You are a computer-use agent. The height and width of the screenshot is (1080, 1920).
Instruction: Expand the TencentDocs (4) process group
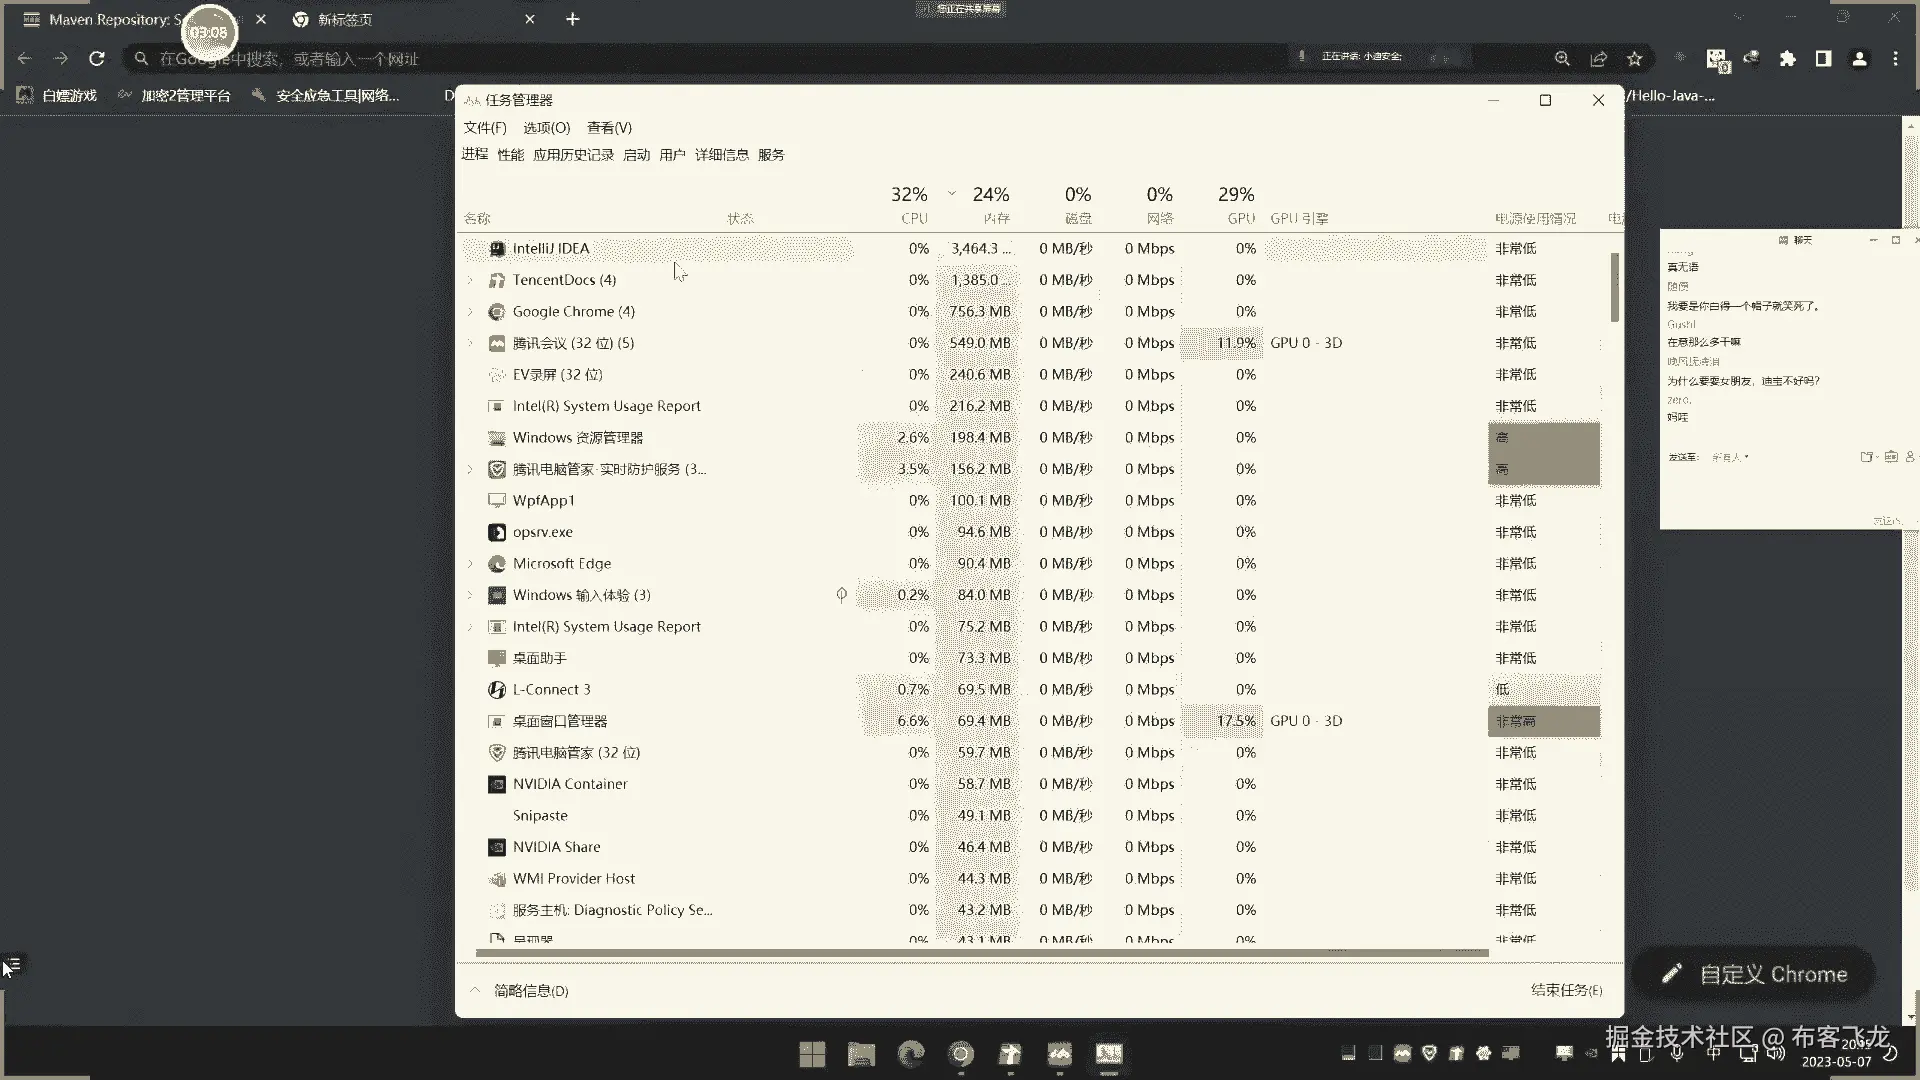470,281
